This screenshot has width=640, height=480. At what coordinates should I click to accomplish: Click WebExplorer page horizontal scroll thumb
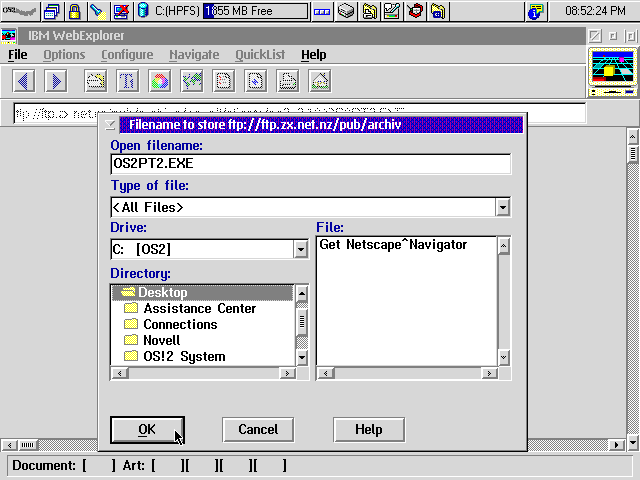pyautogui.click(x=28, y=444)
